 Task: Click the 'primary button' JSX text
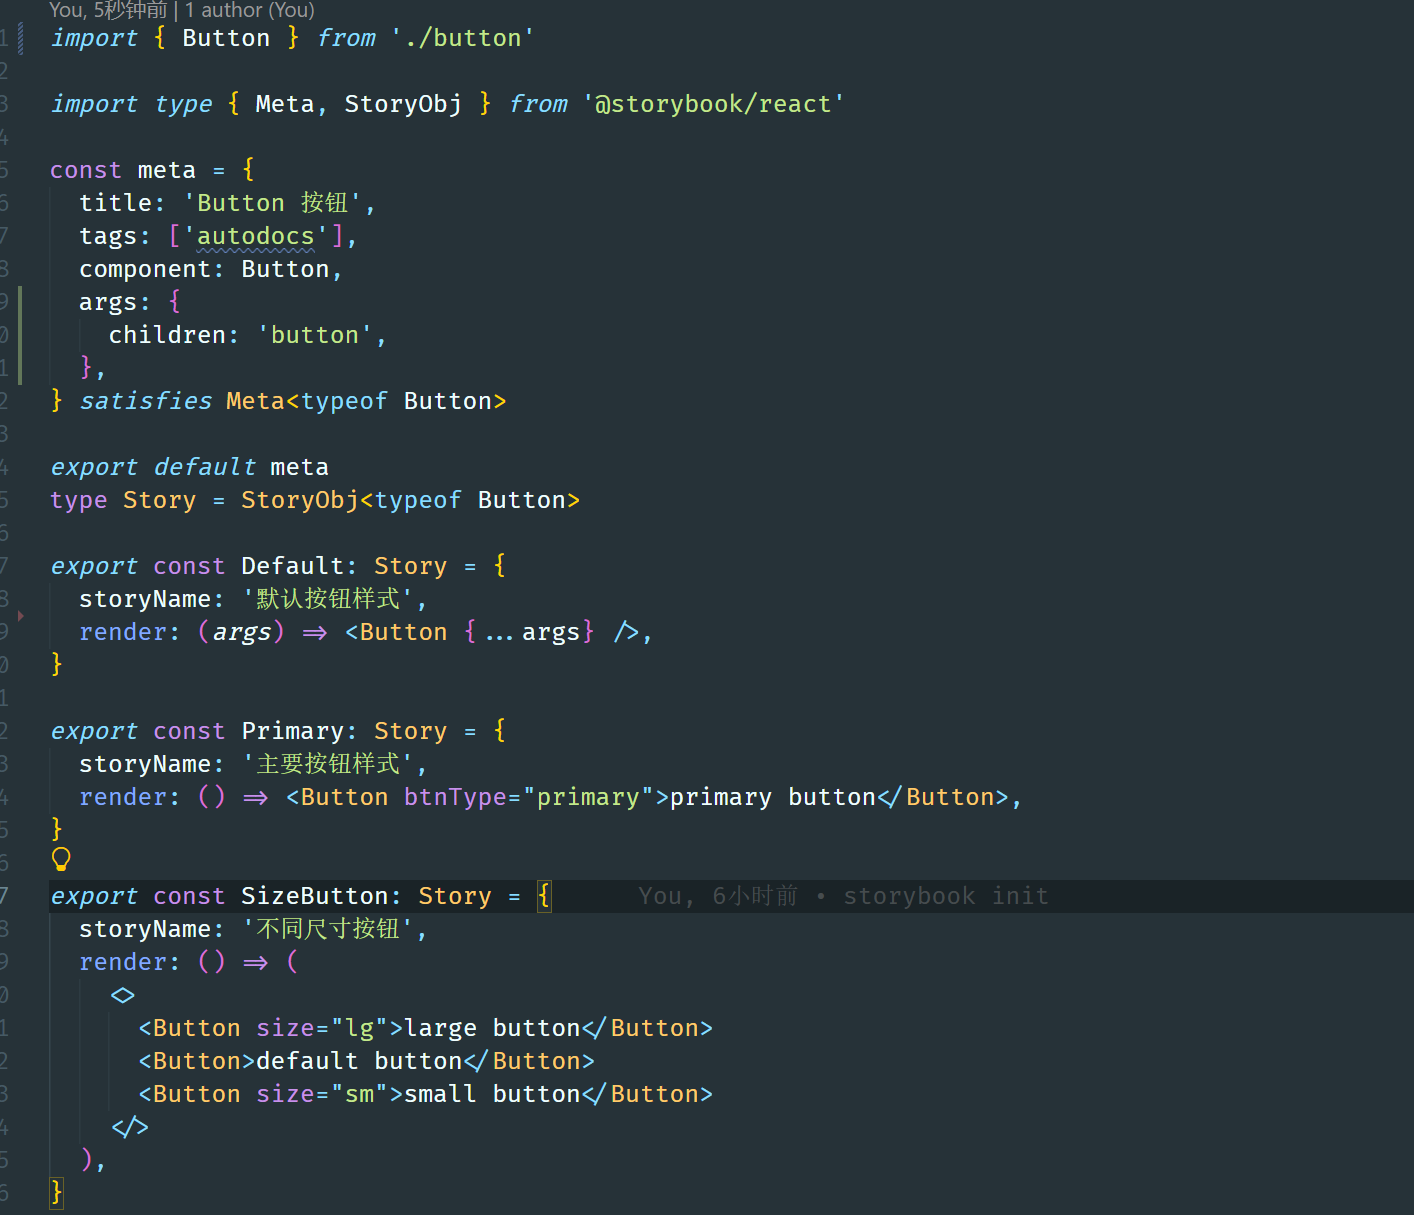pos(773,797)
